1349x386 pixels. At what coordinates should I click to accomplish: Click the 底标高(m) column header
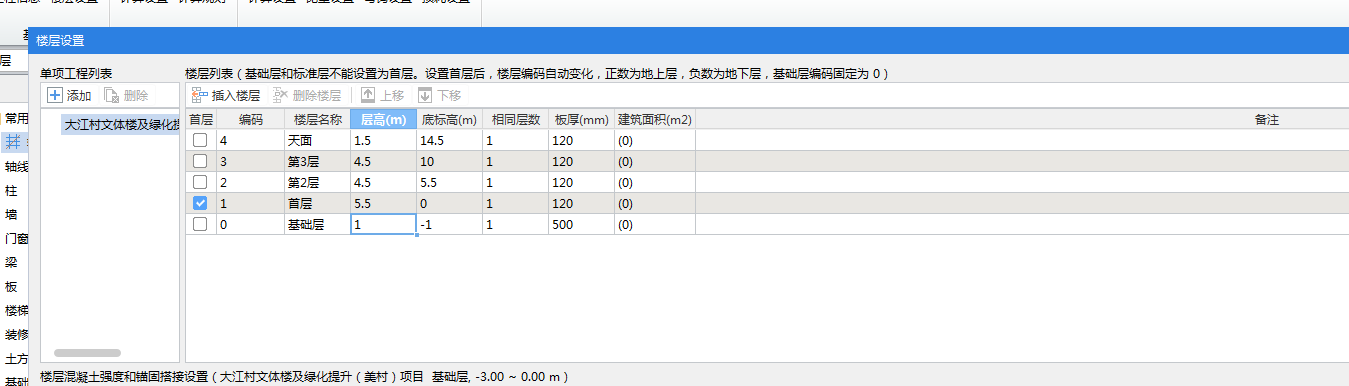click(450, 120)
